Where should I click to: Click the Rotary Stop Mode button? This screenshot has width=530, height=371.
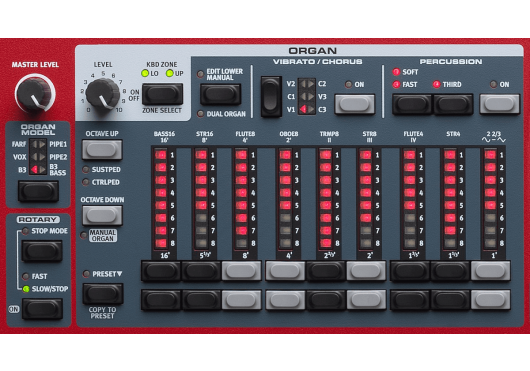(42, 251)
